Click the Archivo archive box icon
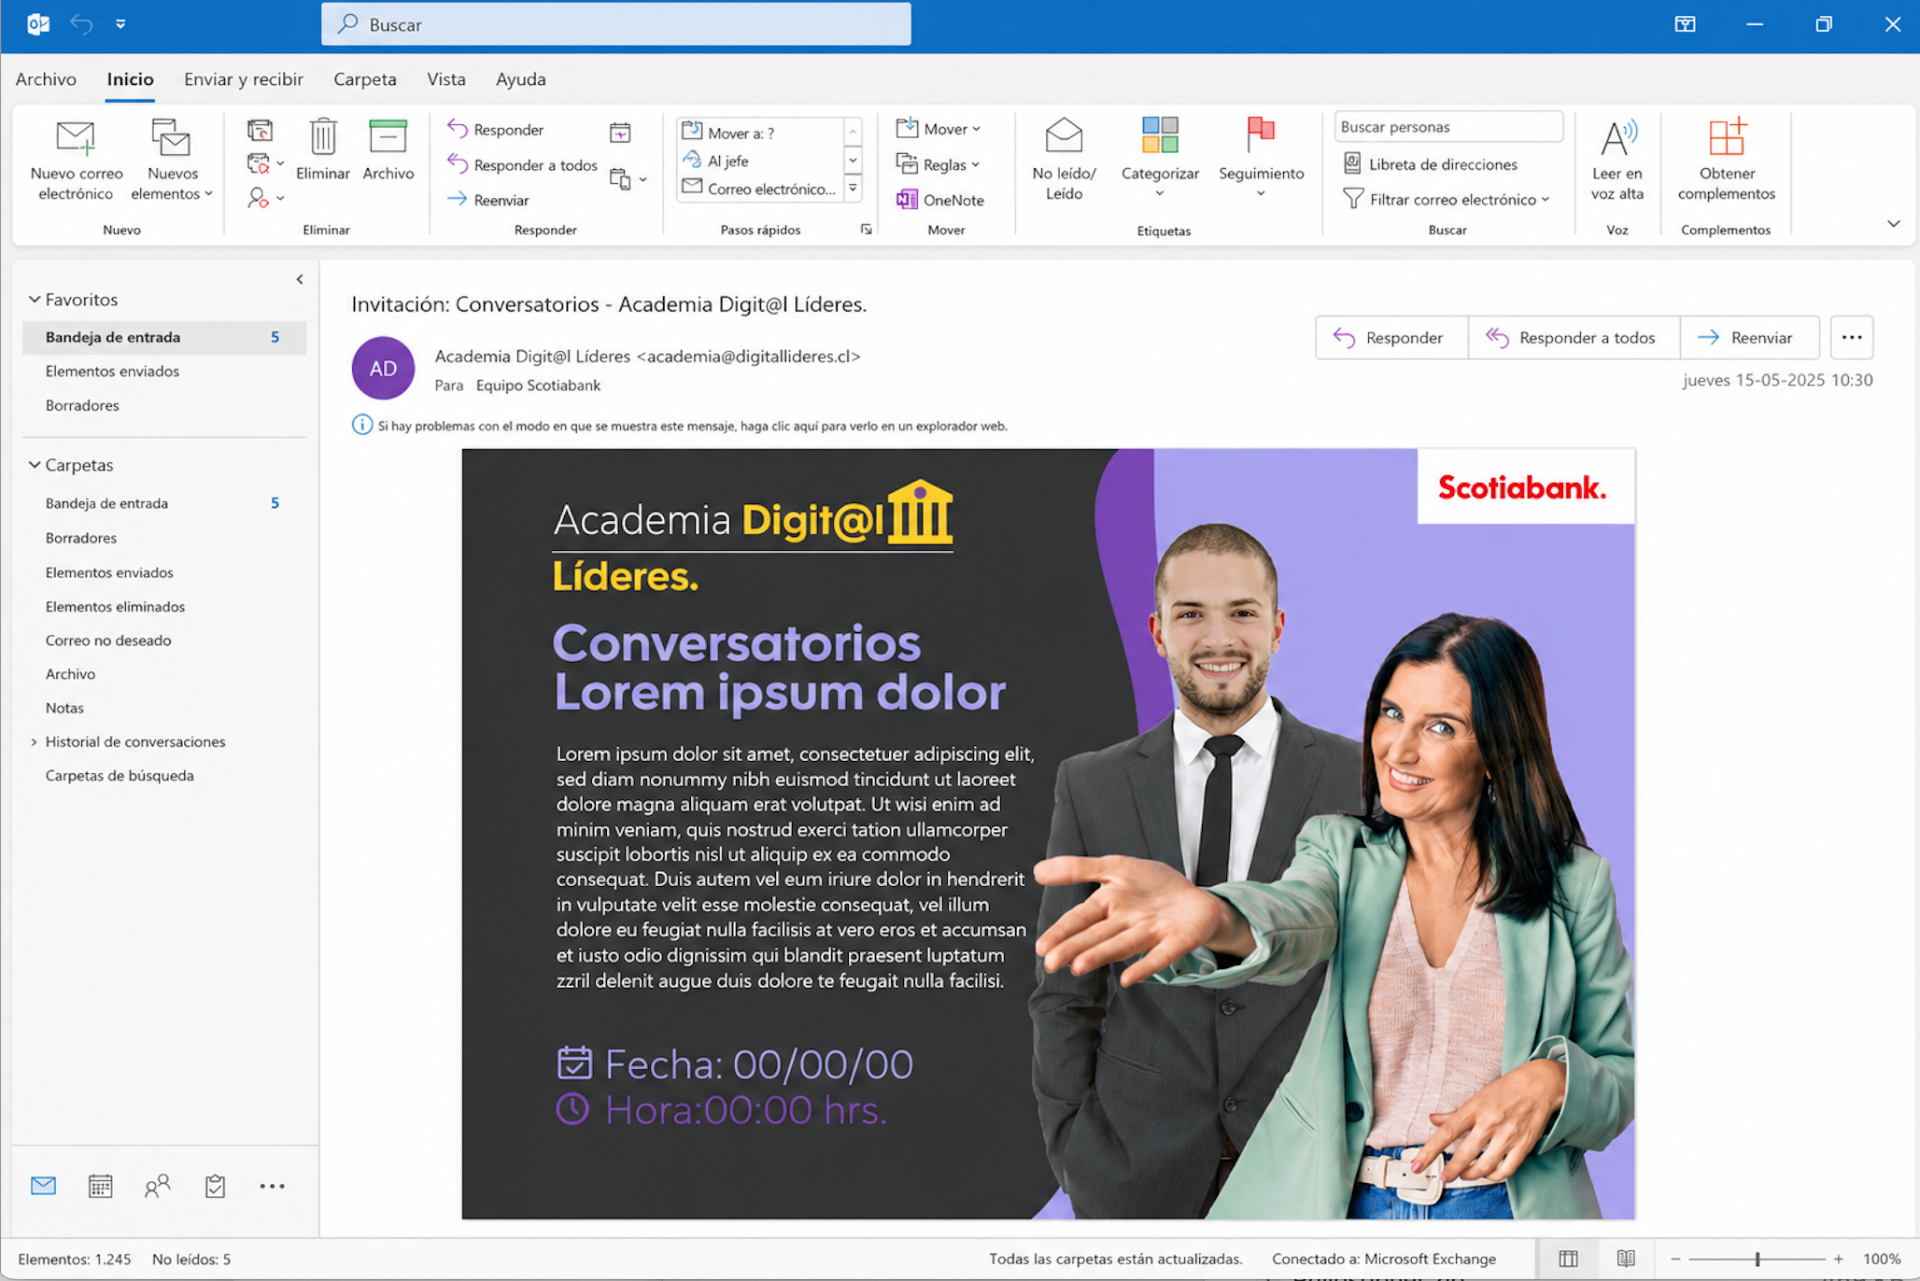The image size is (1920, 1281). pos(388,137)
